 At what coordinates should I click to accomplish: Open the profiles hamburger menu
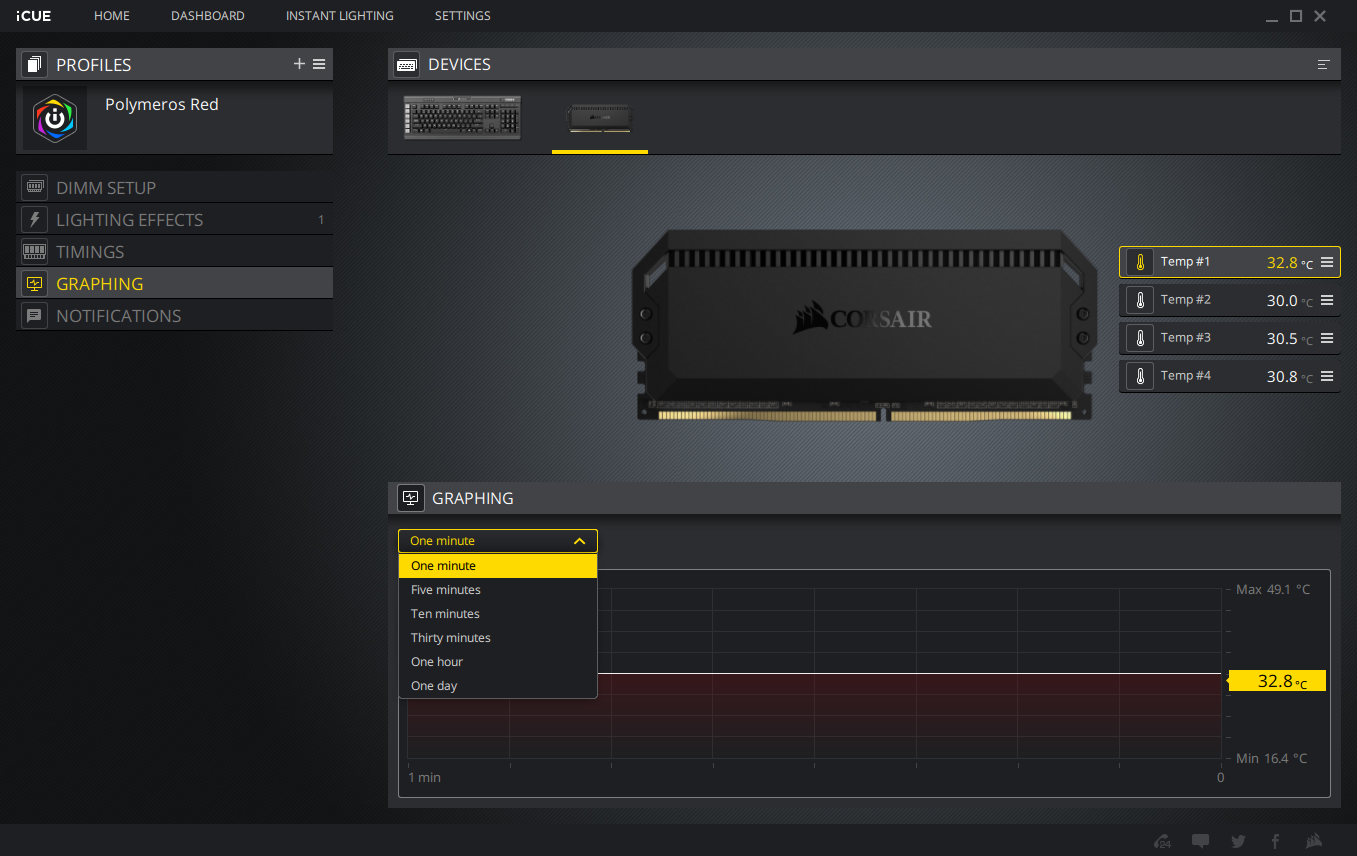319,64
